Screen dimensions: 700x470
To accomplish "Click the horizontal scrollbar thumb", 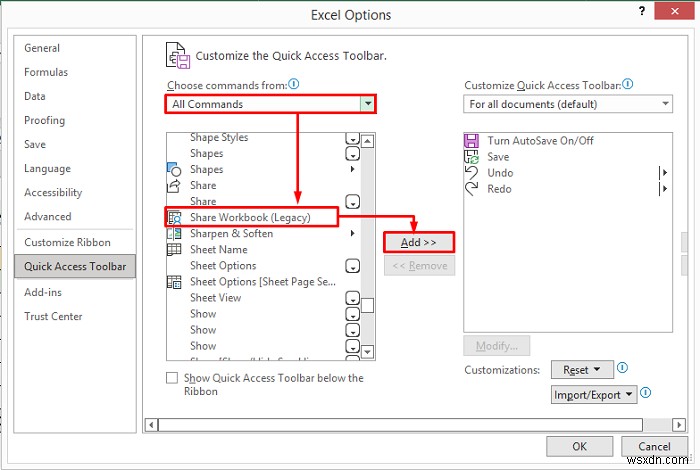I will [400, 424].
